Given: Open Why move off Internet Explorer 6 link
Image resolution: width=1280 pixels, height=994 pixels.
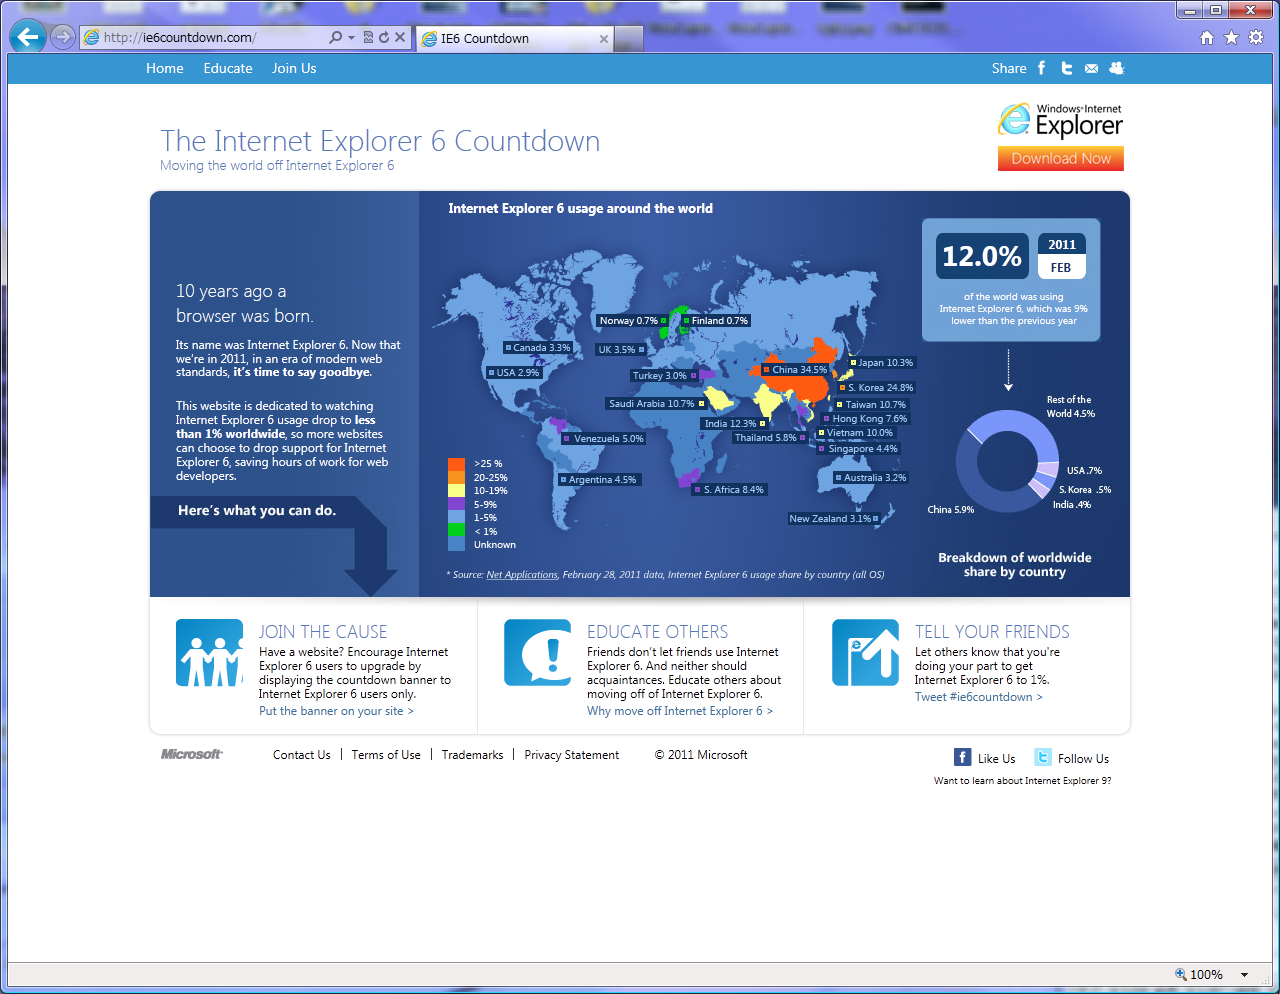Looking at the screenshot, I should pyautogui.click(x=680, y=711).
